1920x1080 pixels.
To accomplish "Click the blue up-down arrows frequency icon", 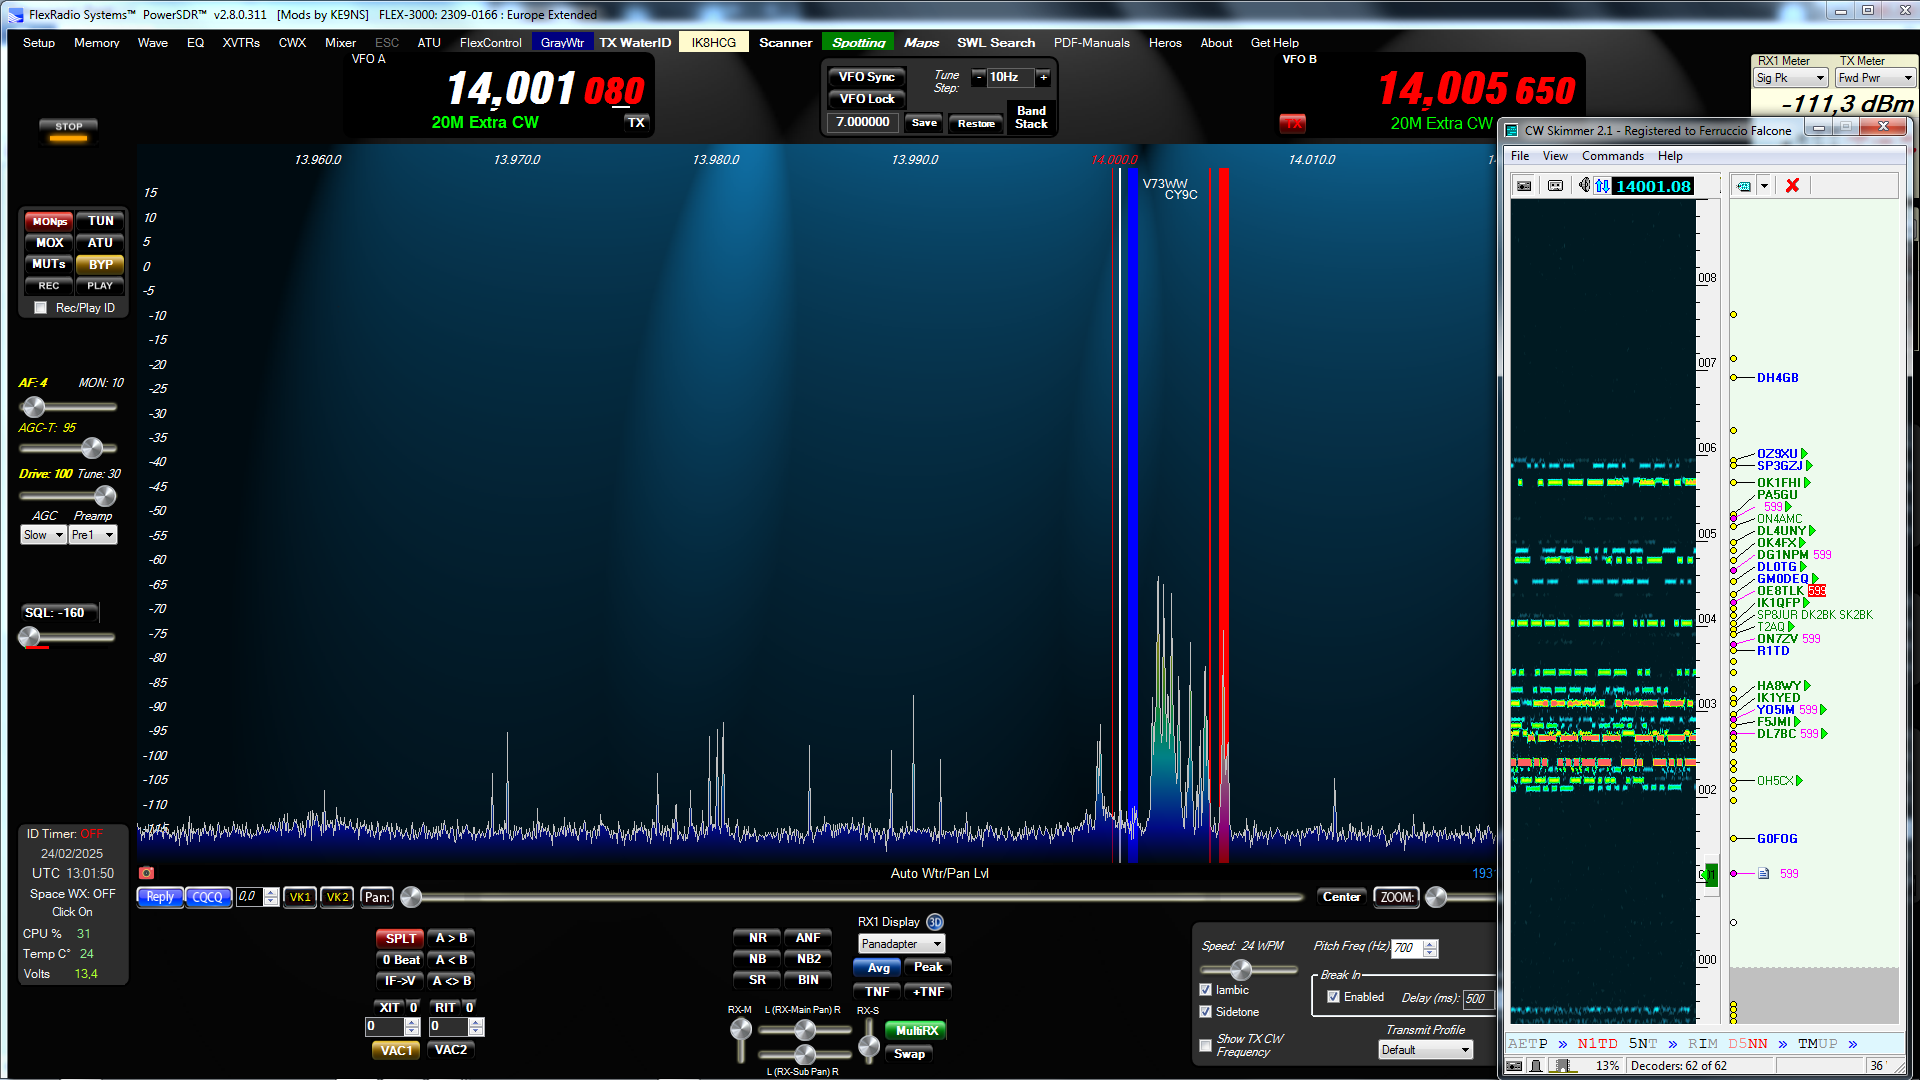I will [x=1603, y=186].
